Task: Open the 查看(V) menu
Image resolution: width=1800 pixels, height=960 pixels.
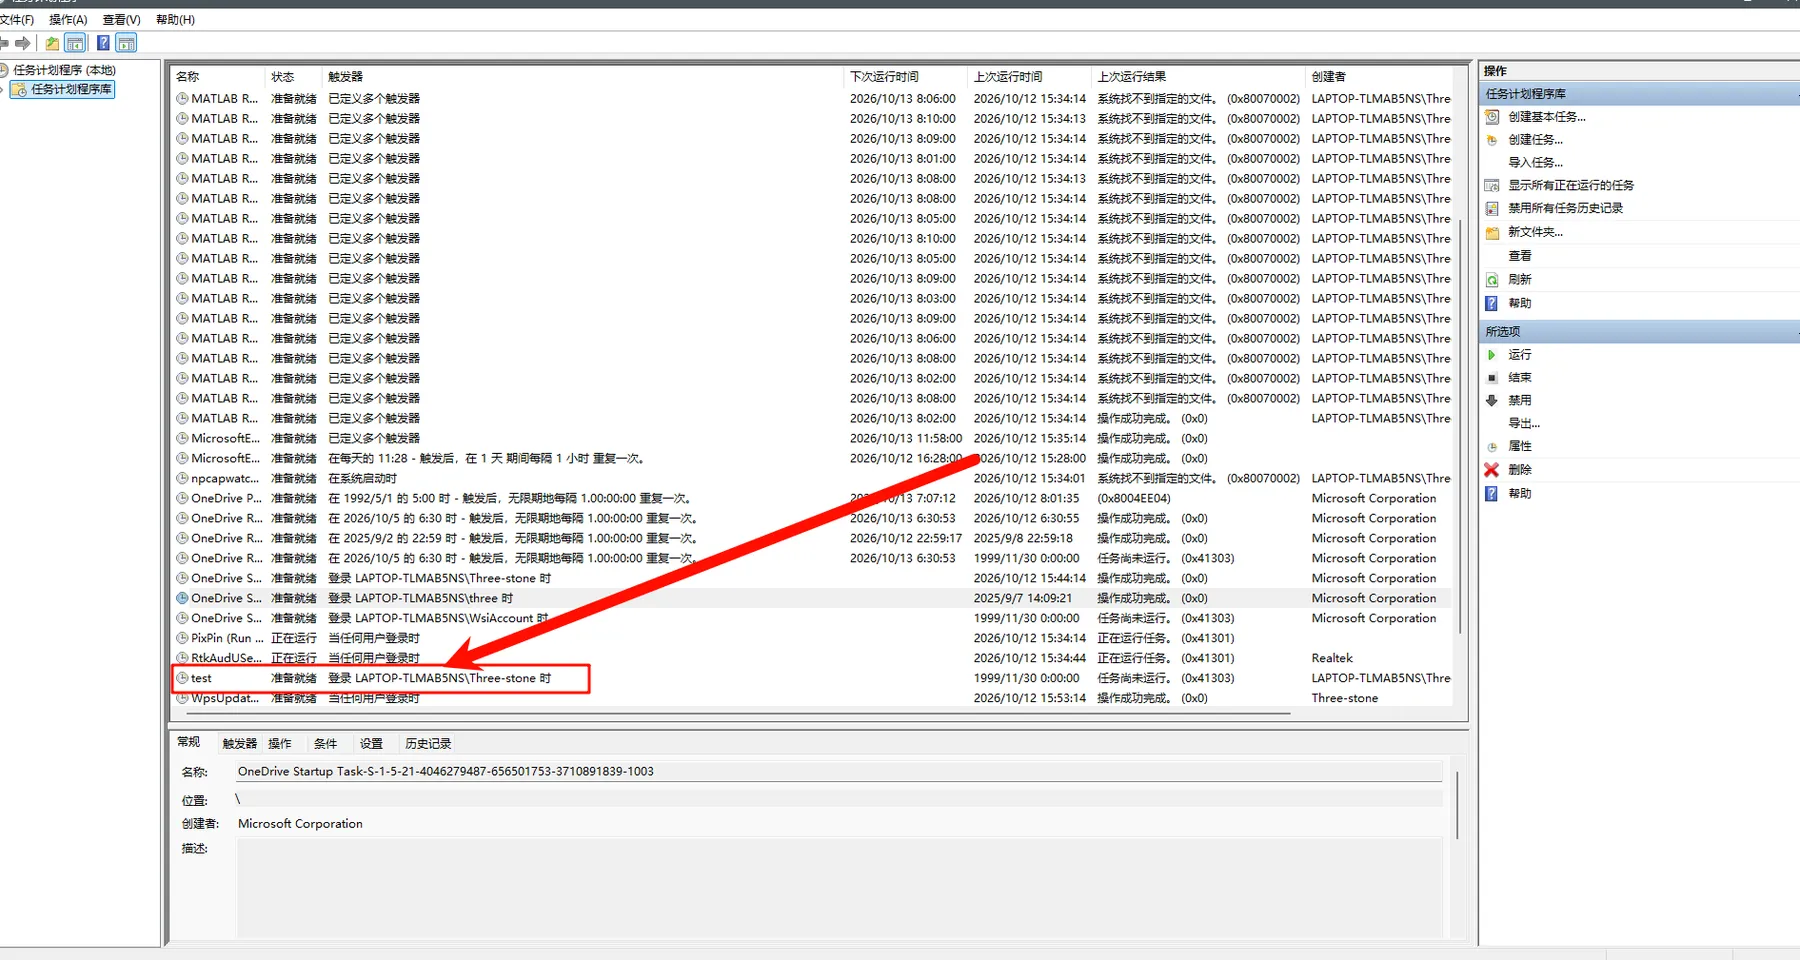Action: pyautogui.click(x=121, y=19)
